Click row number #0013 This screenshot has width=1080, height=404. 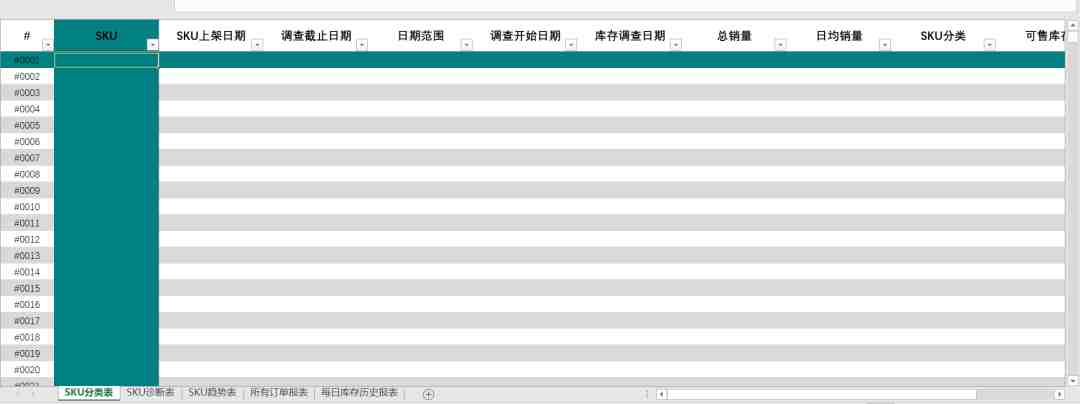[27, 256]
